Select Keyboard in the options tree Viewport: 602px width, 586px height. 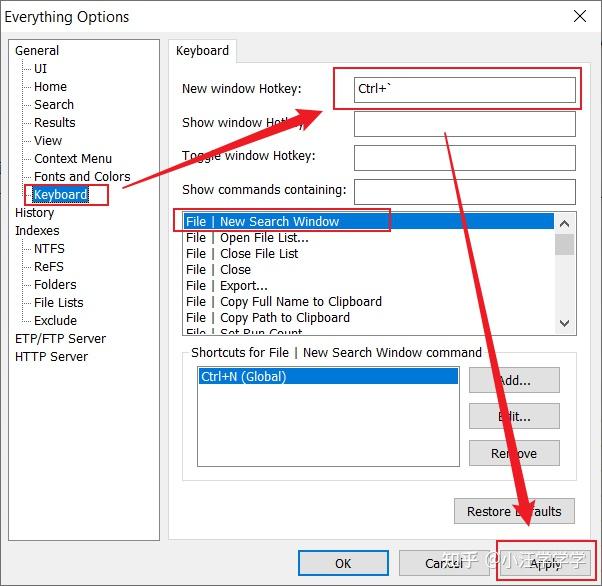pyautogui.click(x=60, y=195)
